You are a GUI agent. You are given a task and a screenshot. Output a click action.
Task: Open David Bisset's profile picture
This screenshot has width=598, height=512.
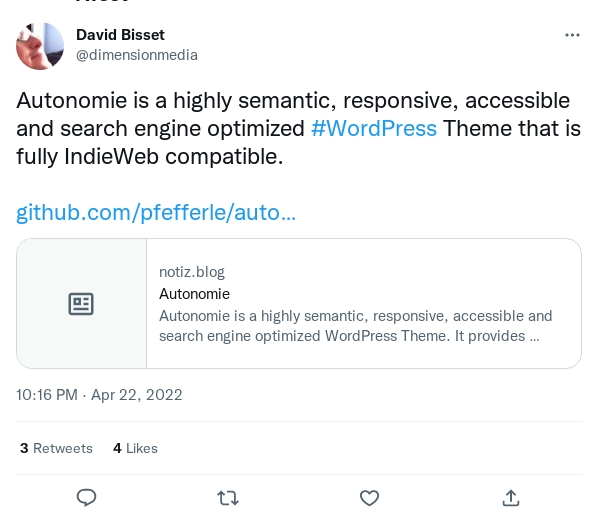[40, 46]
